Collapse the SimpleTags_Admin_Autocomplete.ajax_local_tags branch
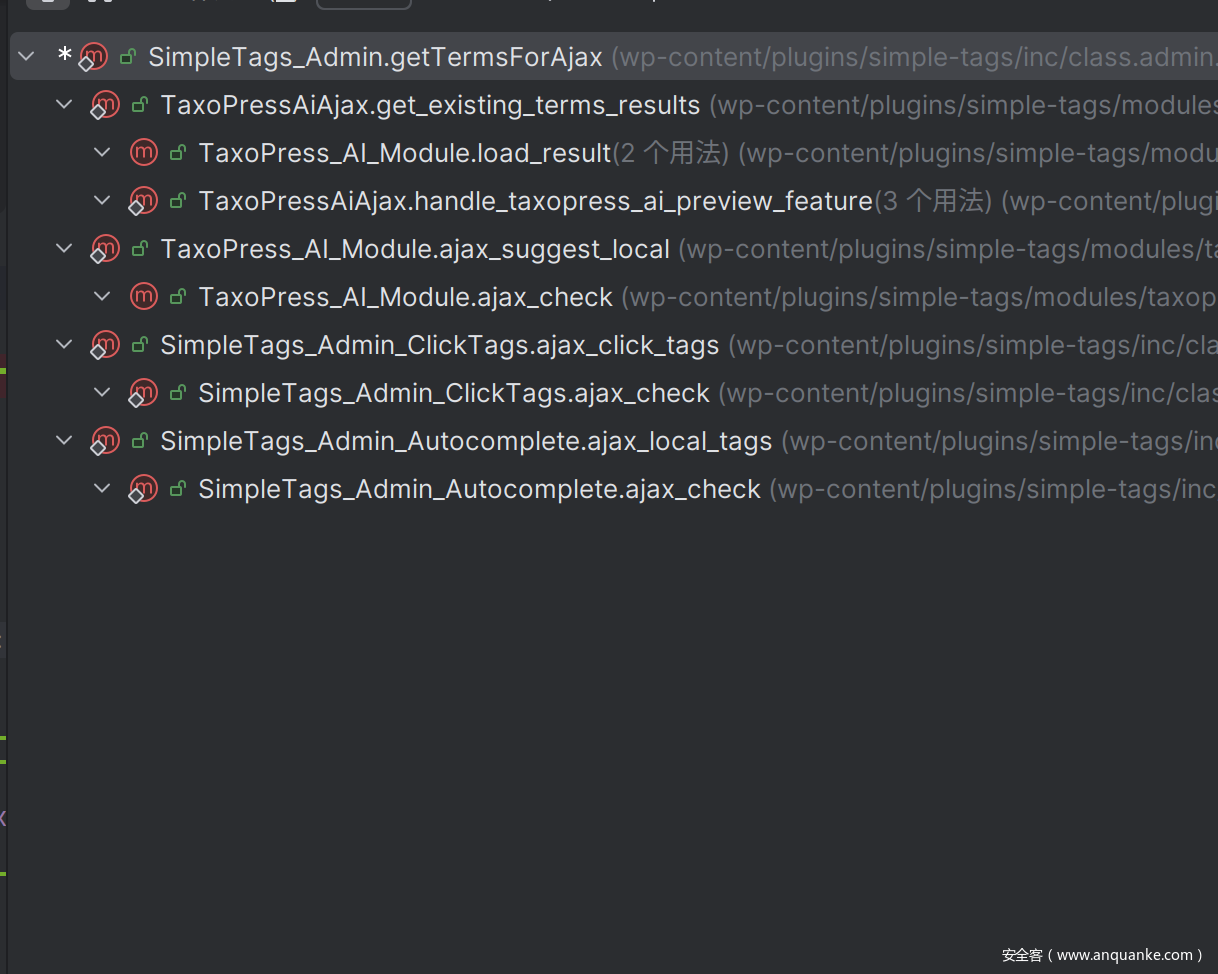Image resolution: width=1218 pixels, height=974 pixels. point(65,441)
